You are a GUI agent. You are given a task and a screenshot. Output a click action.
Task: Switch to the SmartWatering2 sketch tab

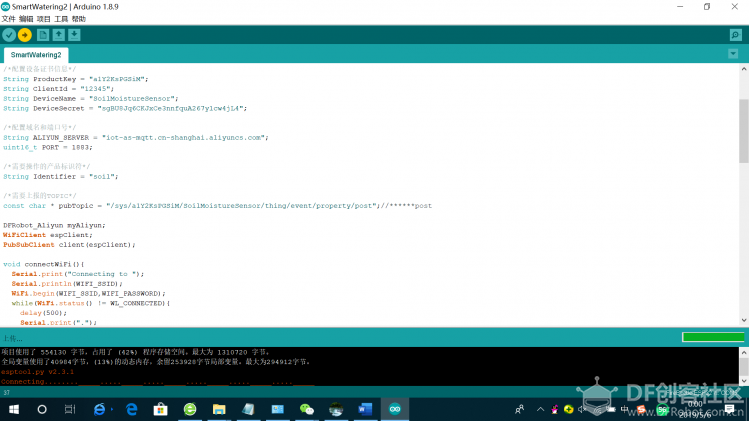click(36, 55)
